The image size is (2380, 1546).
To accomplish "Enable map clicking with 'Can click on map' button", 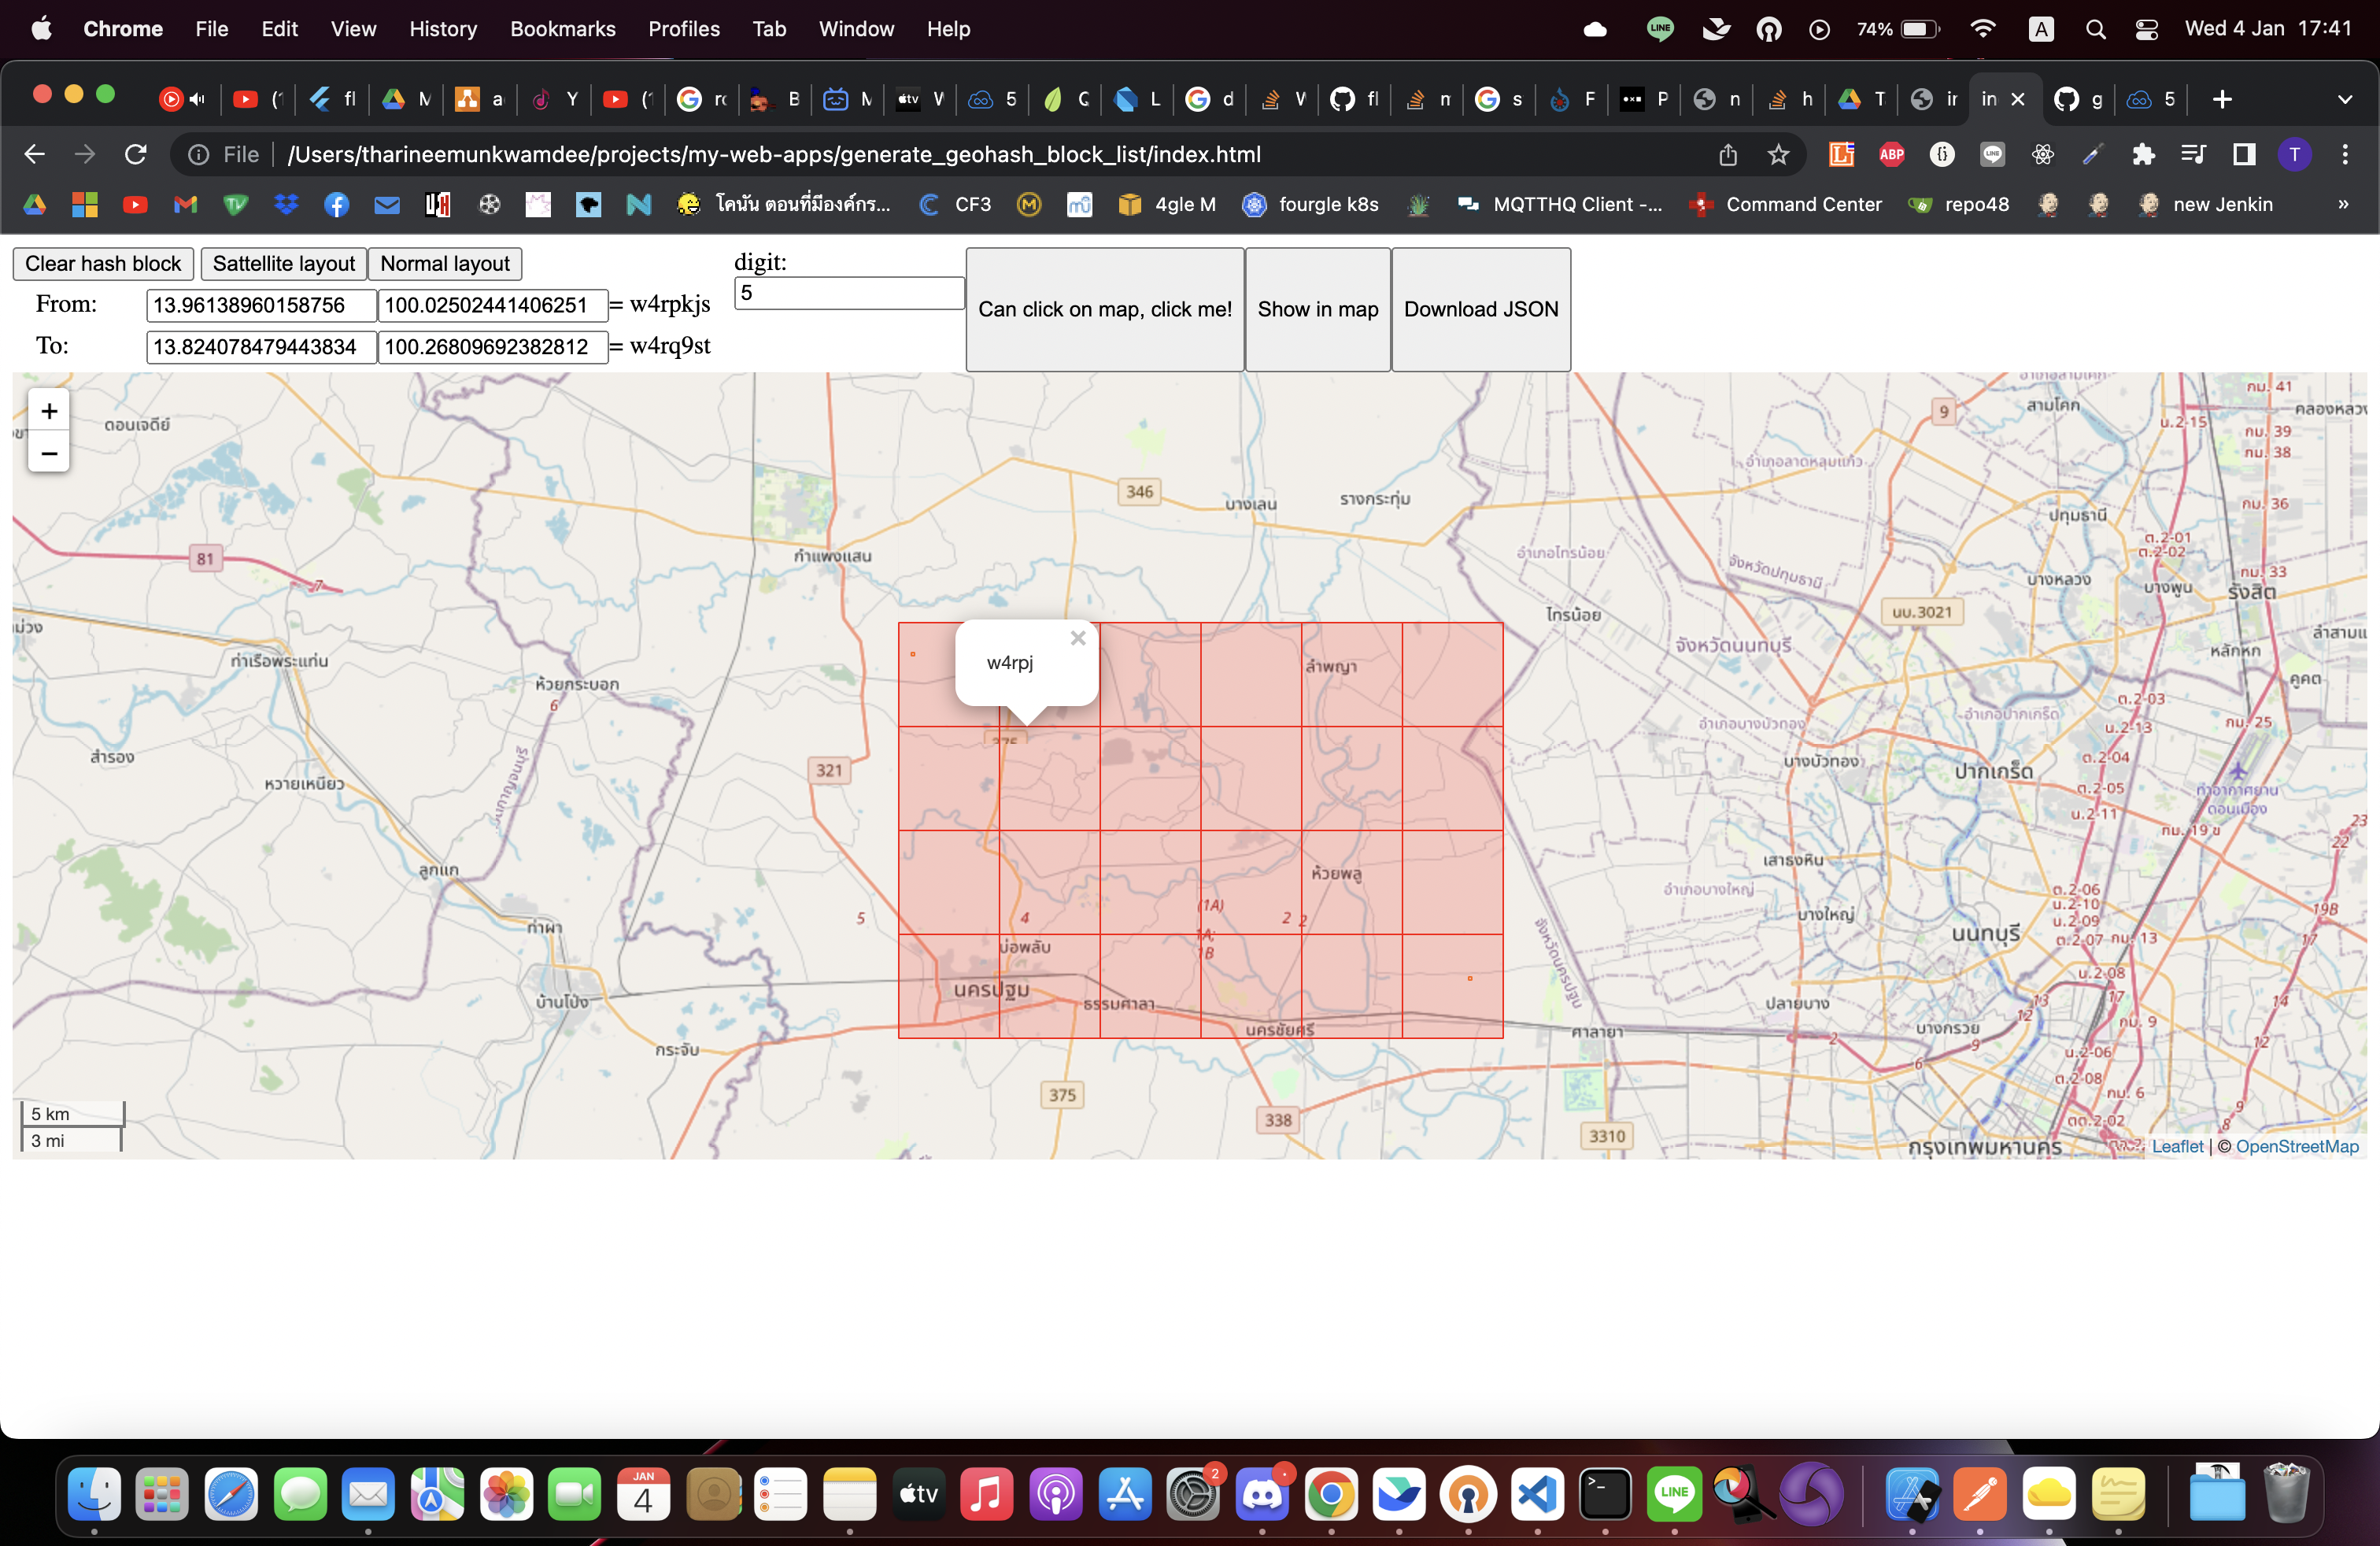I will coord(1104,309).
